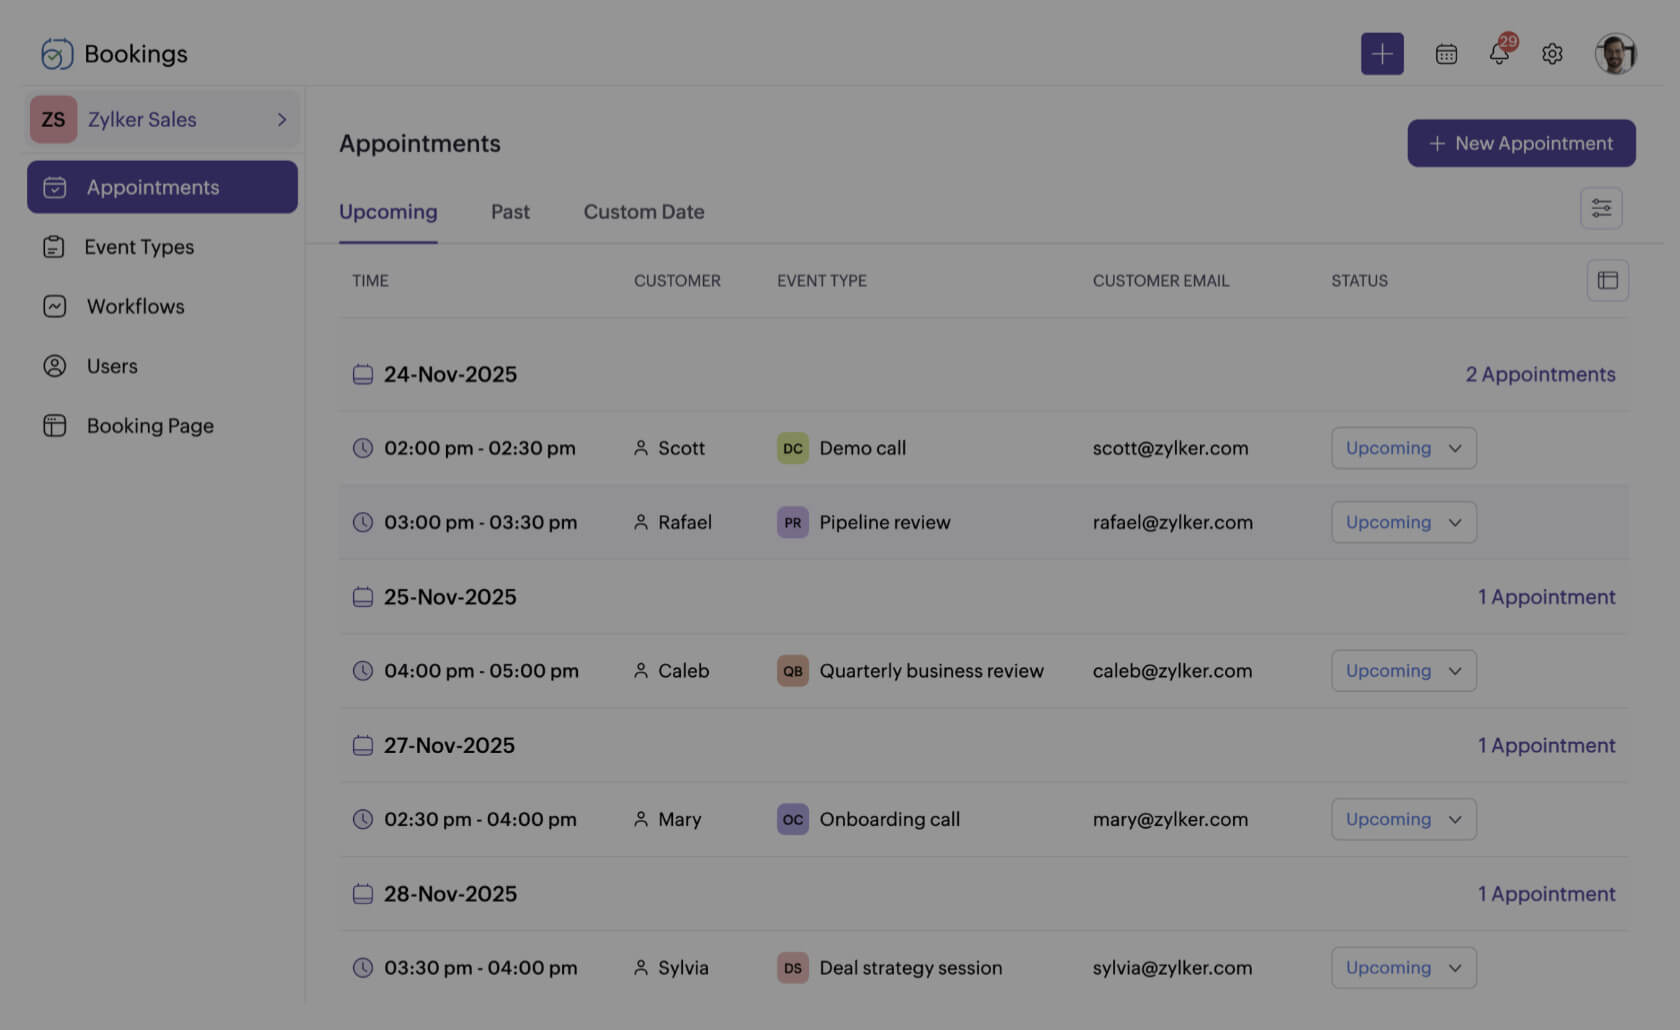Select the scott@zylker.com email
This screenshot has height=1030, width=1680.
[x=1170, y=448]
